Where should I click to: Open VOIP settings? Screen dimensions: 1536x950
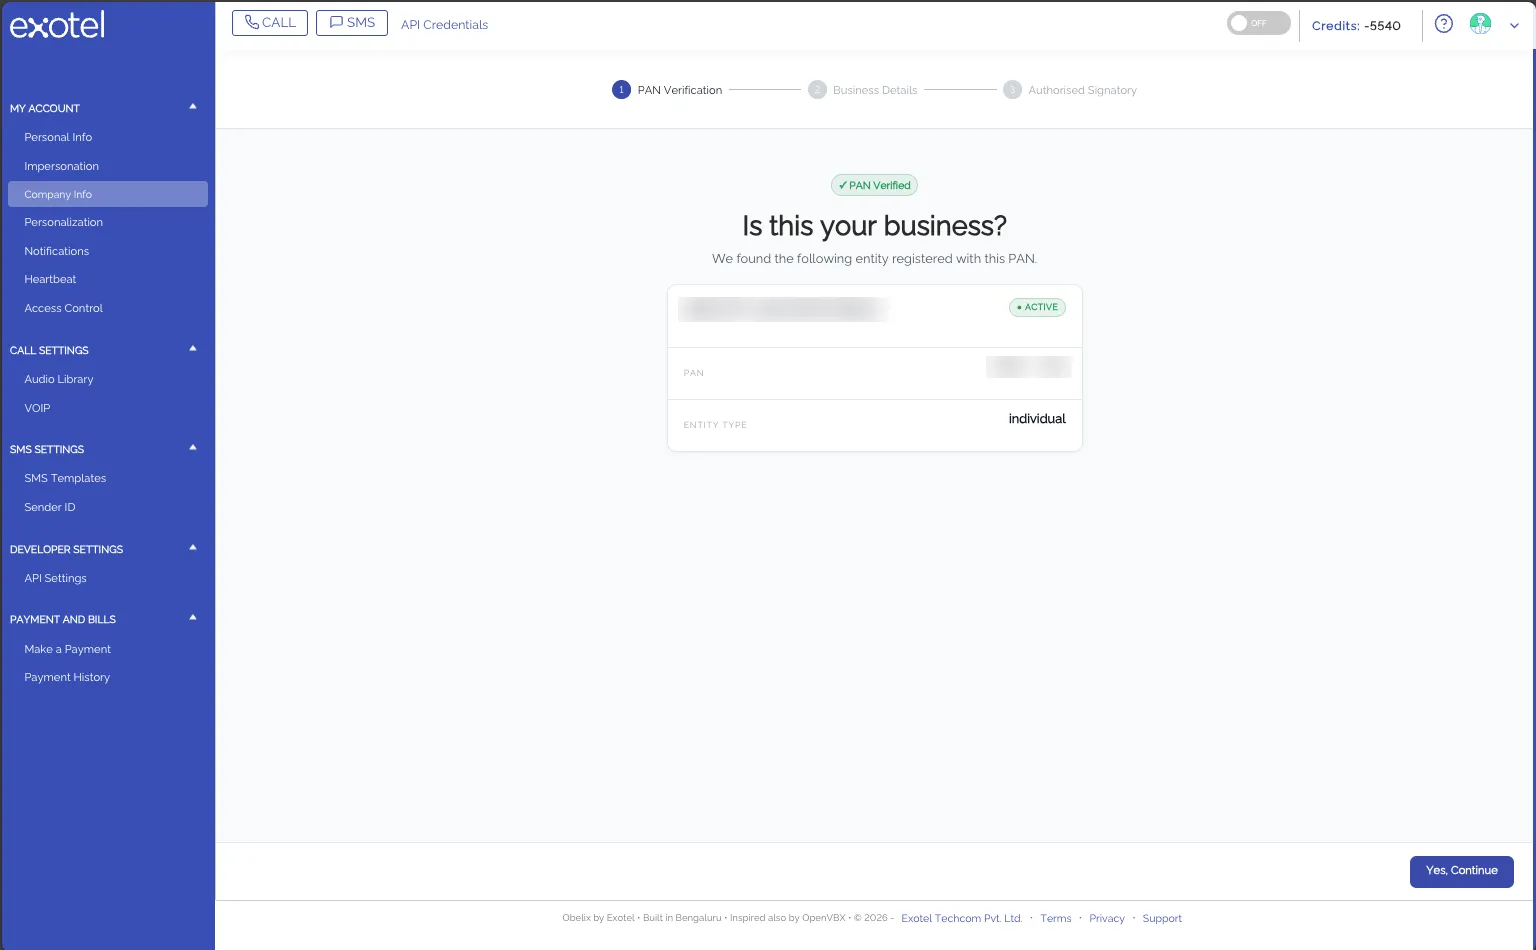pyautogui.click(x=37, y=408)
